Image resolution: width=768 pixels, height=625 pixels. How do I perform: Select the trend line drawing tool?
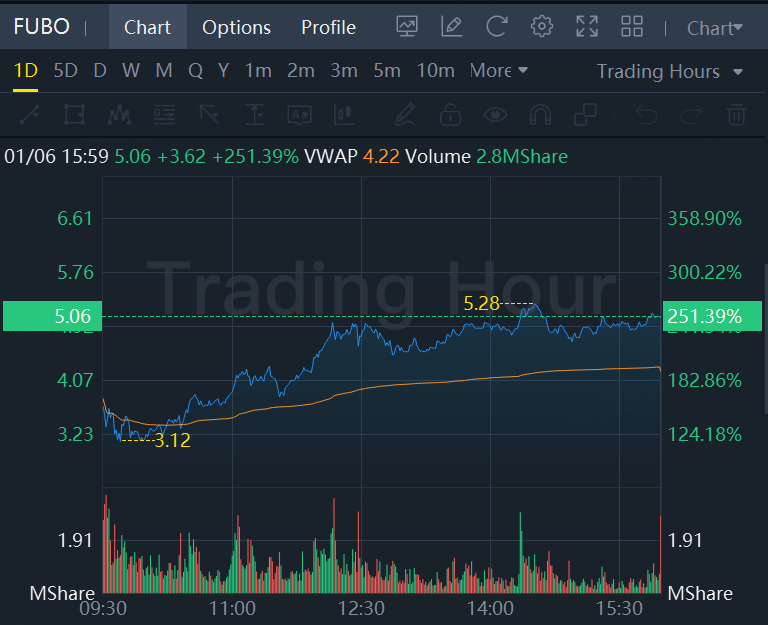tap(30, 115)
